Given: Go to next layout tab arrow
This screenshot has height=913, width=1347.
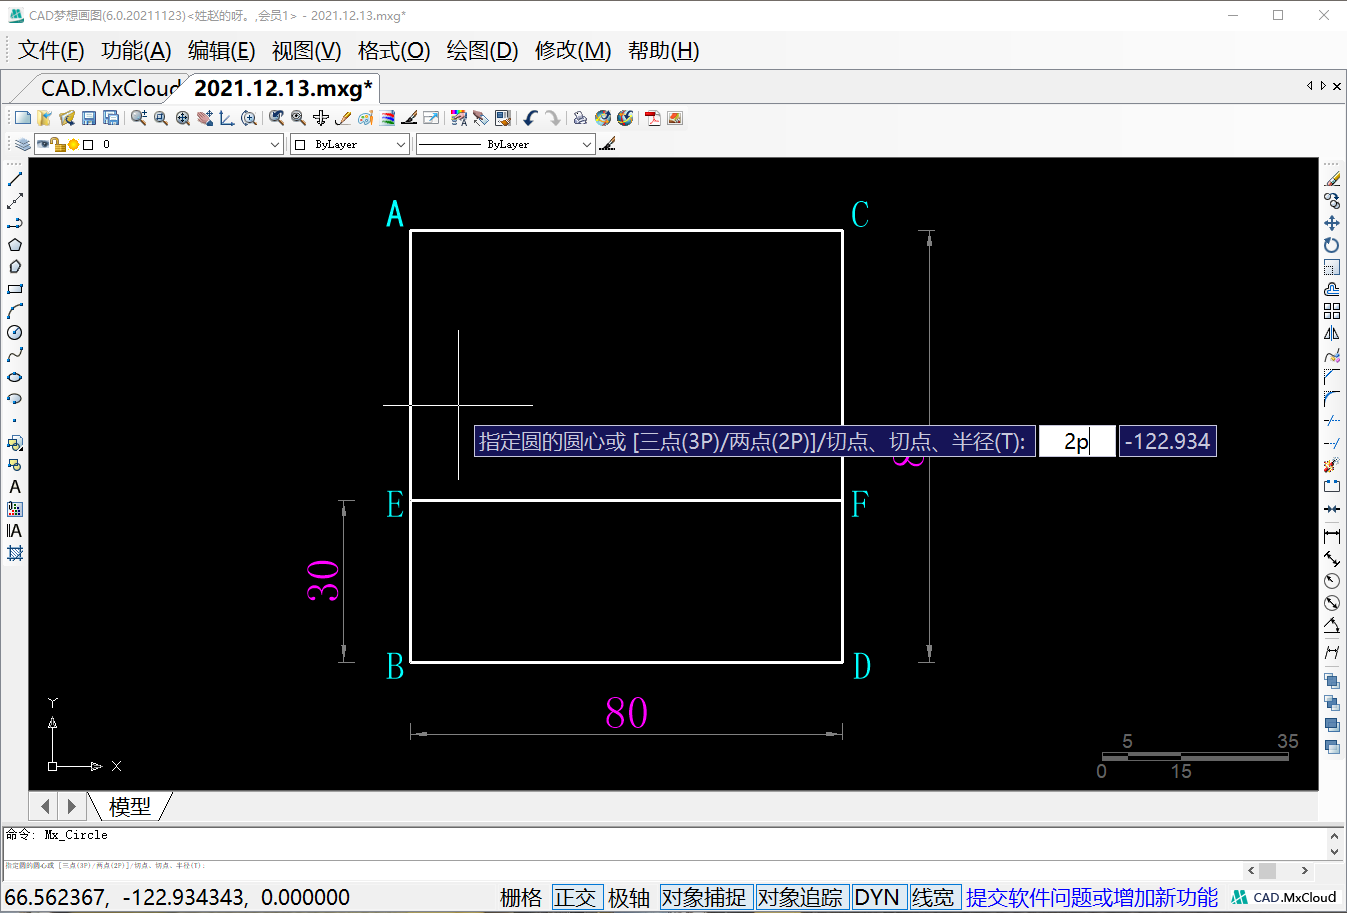Looking at the screenshot, I should click(71, 805).
